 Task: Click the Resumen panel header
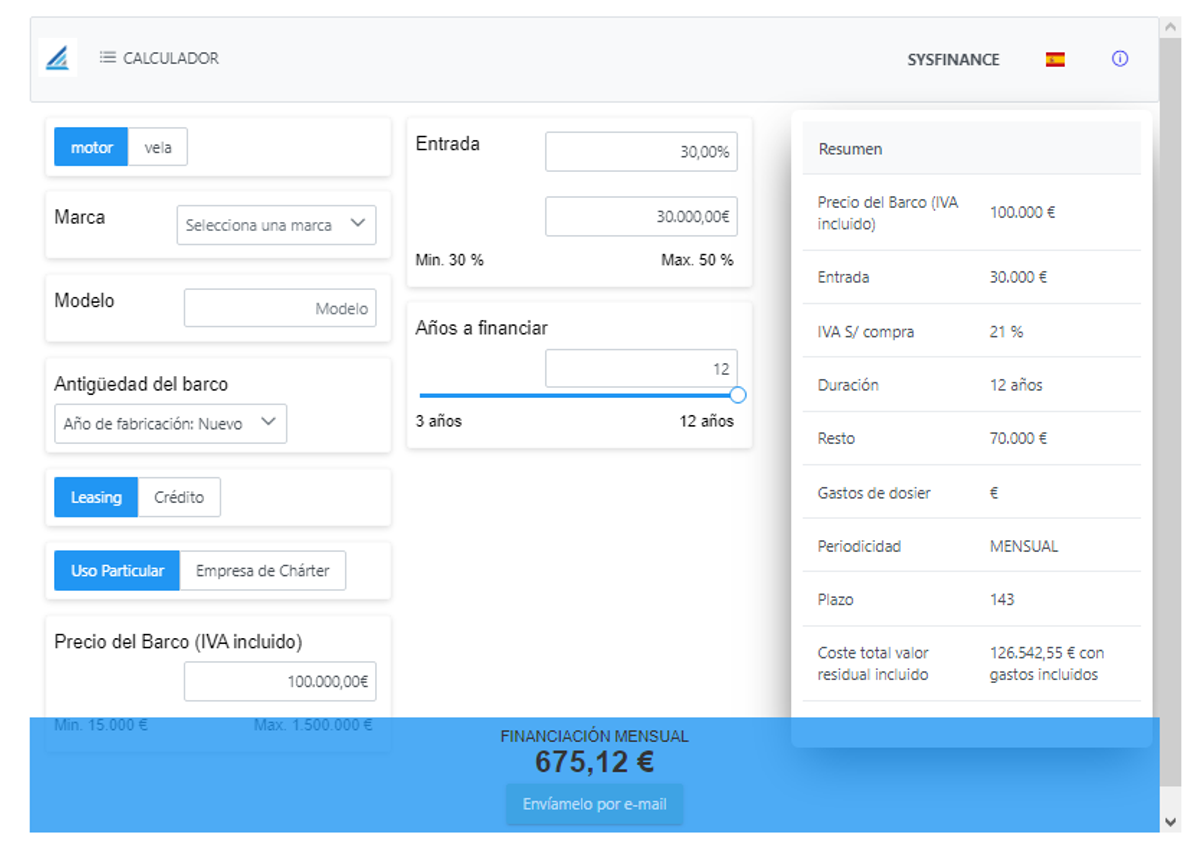point(971,149)
